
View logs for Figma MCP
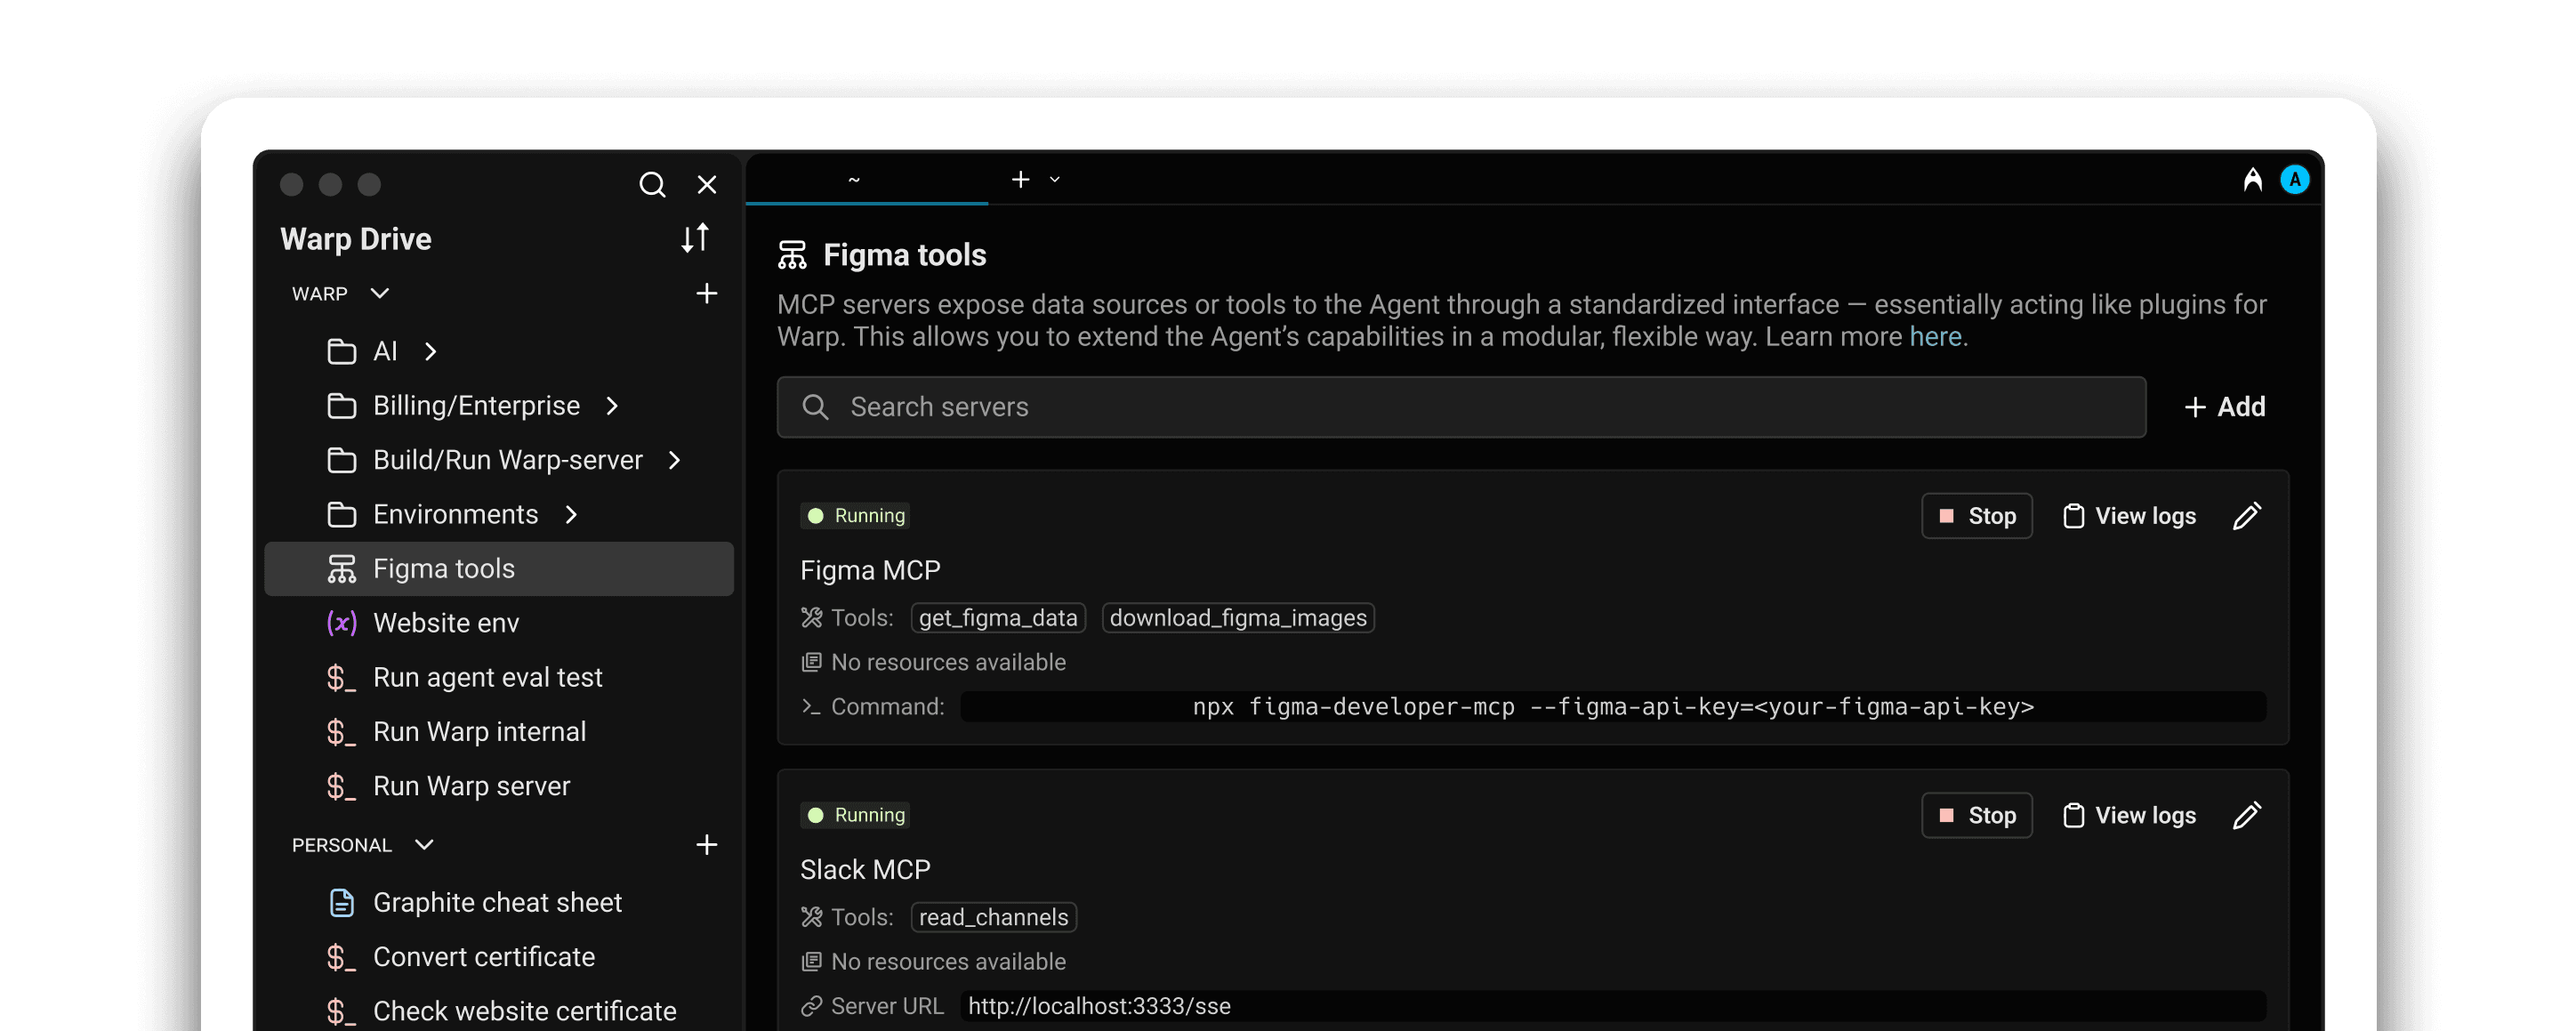tap(2129, 515)
